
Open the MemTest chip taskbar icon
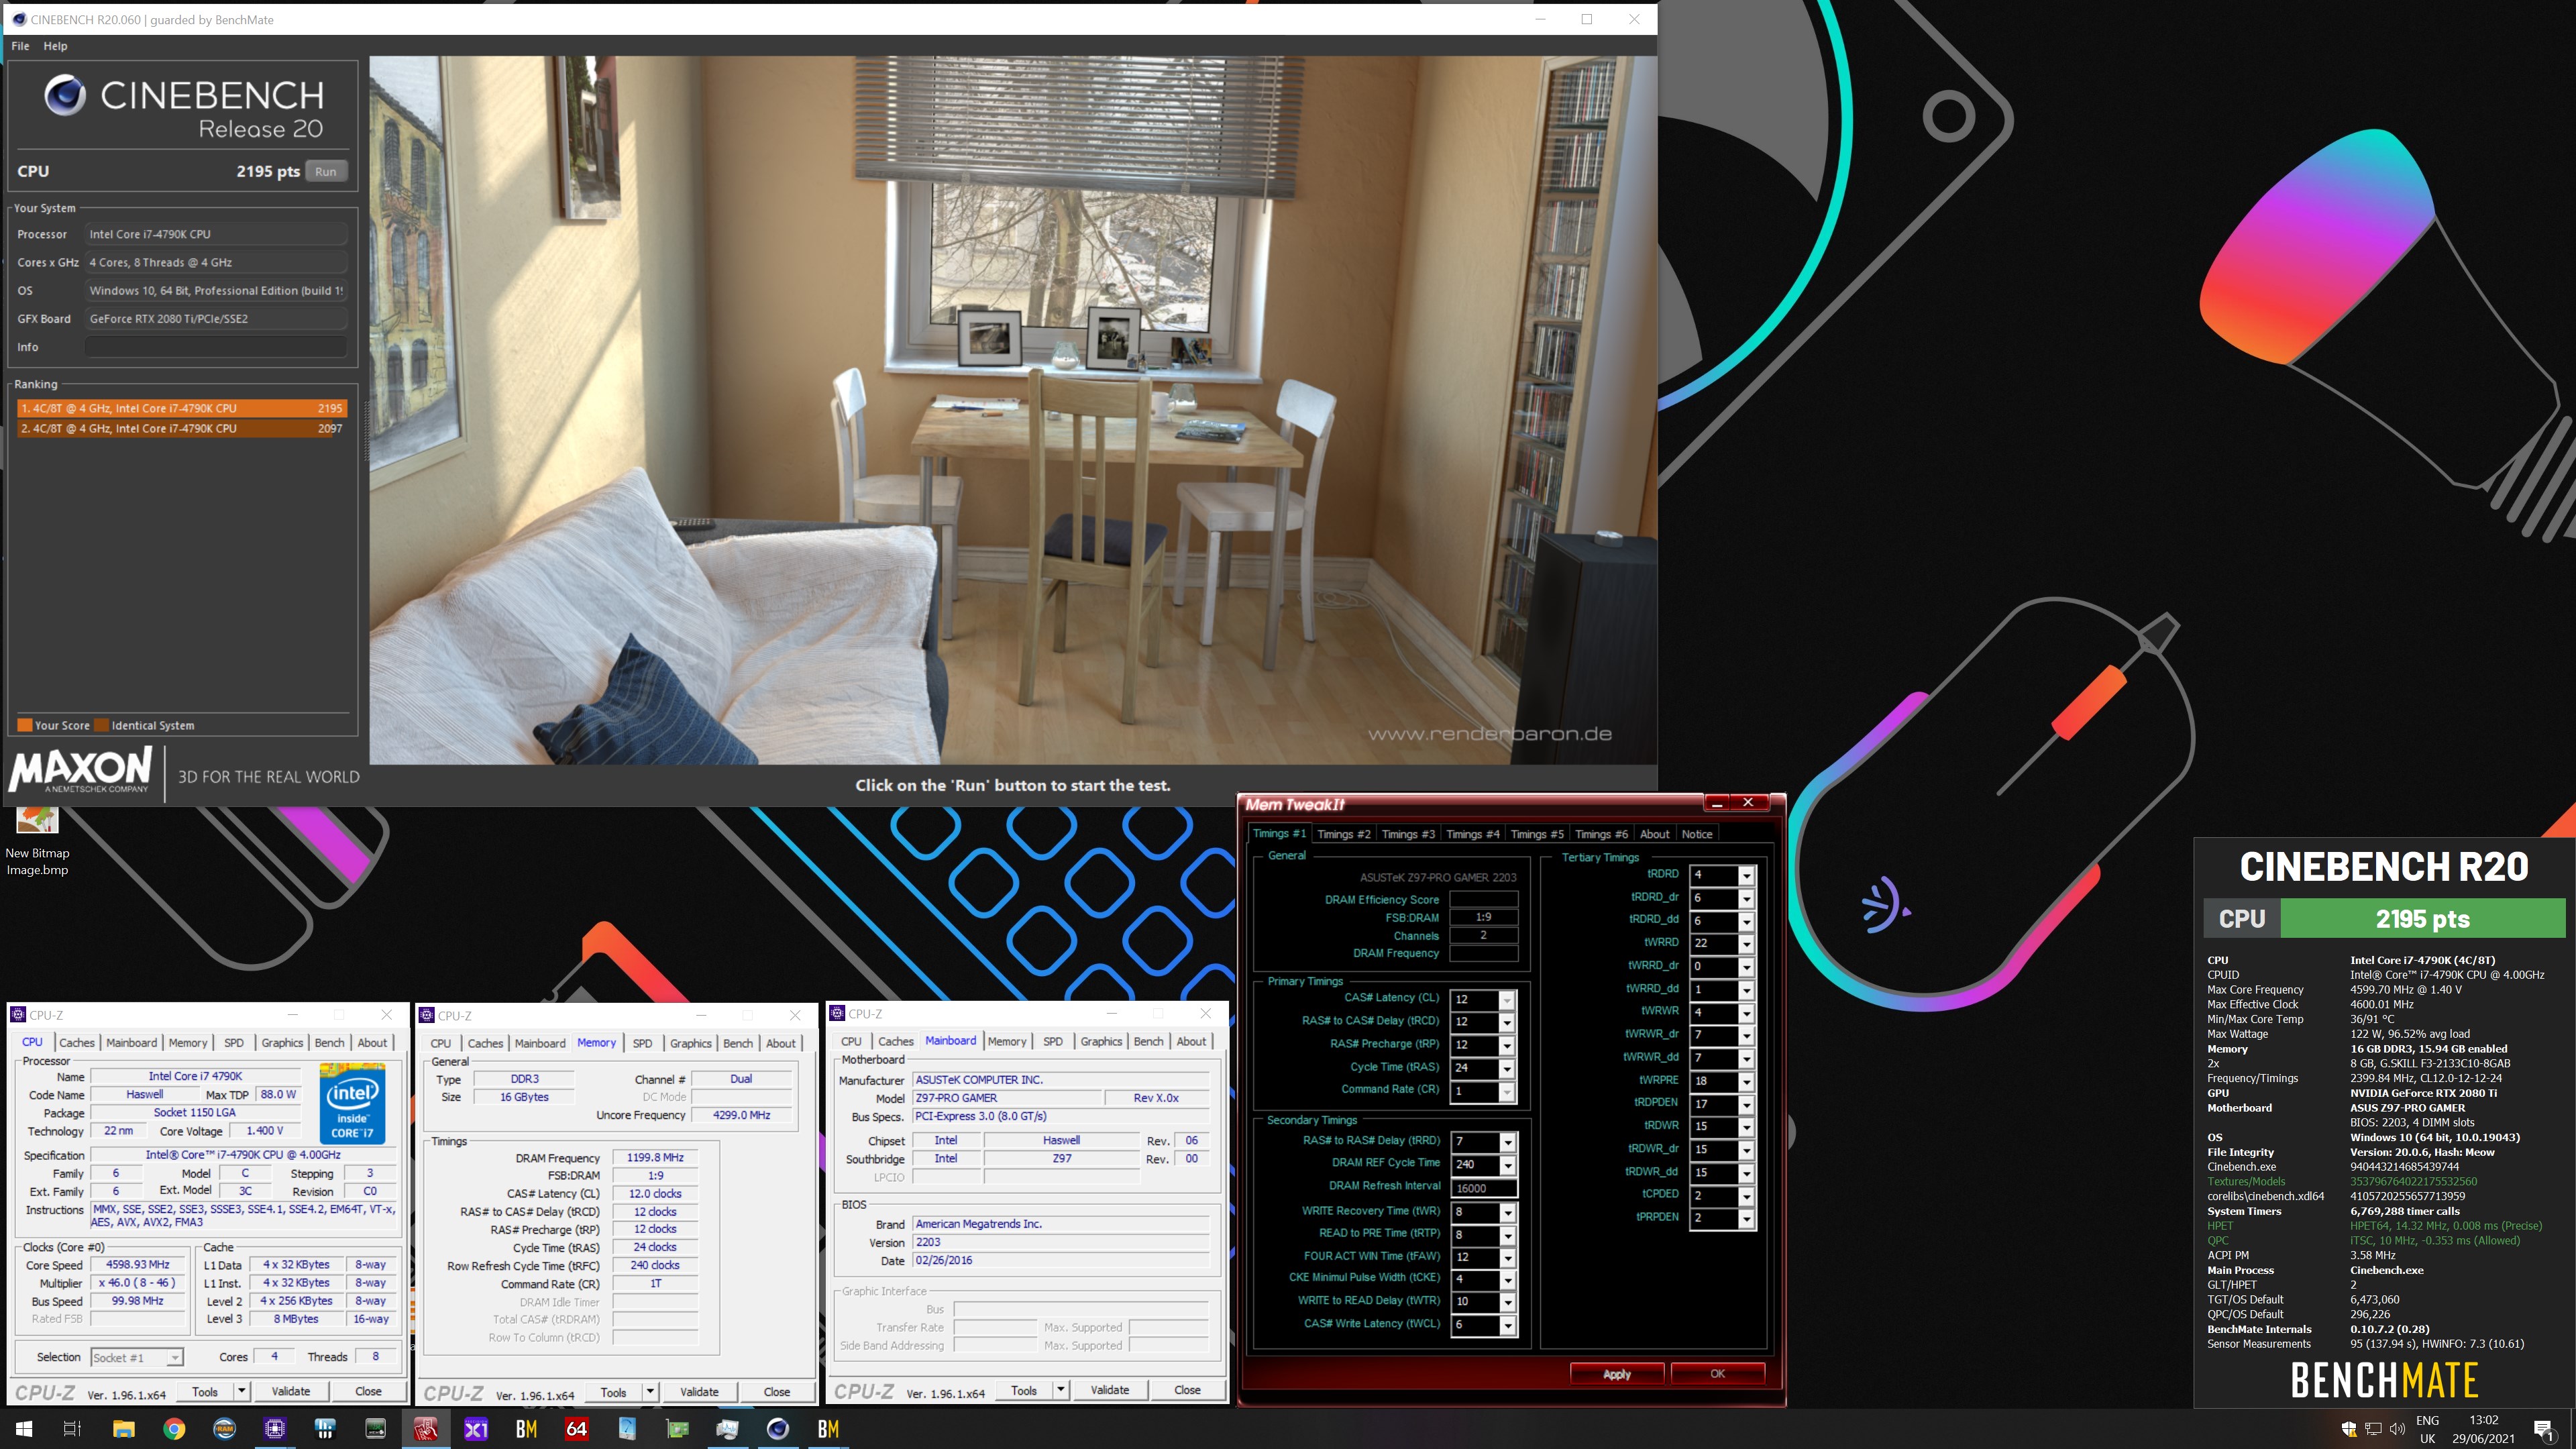click(x=376, y=1429)
